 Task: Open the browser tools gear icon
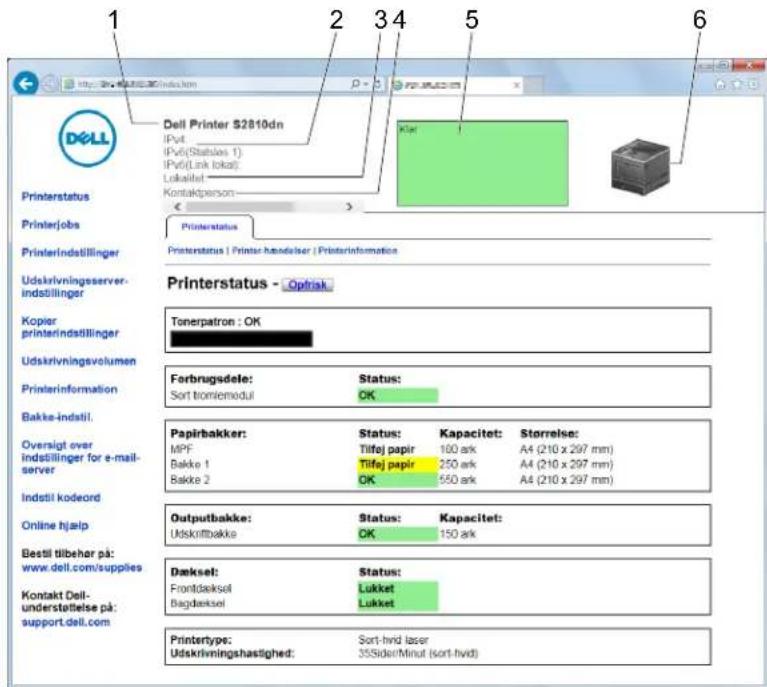click(753, 85)
